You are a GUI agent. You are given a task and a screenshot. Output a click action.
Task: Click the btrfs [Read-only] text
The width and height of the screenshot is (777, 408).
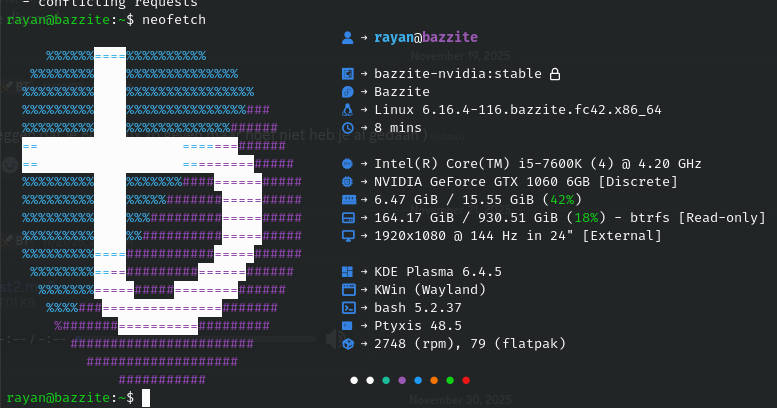[x=698, y=218]
